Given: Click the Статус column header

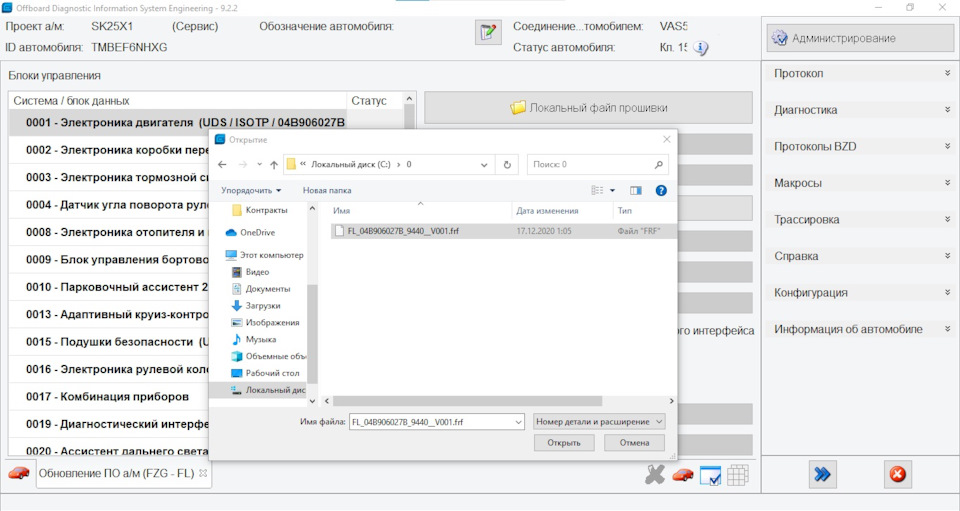Looking at the screenshot, I should 374,100.
